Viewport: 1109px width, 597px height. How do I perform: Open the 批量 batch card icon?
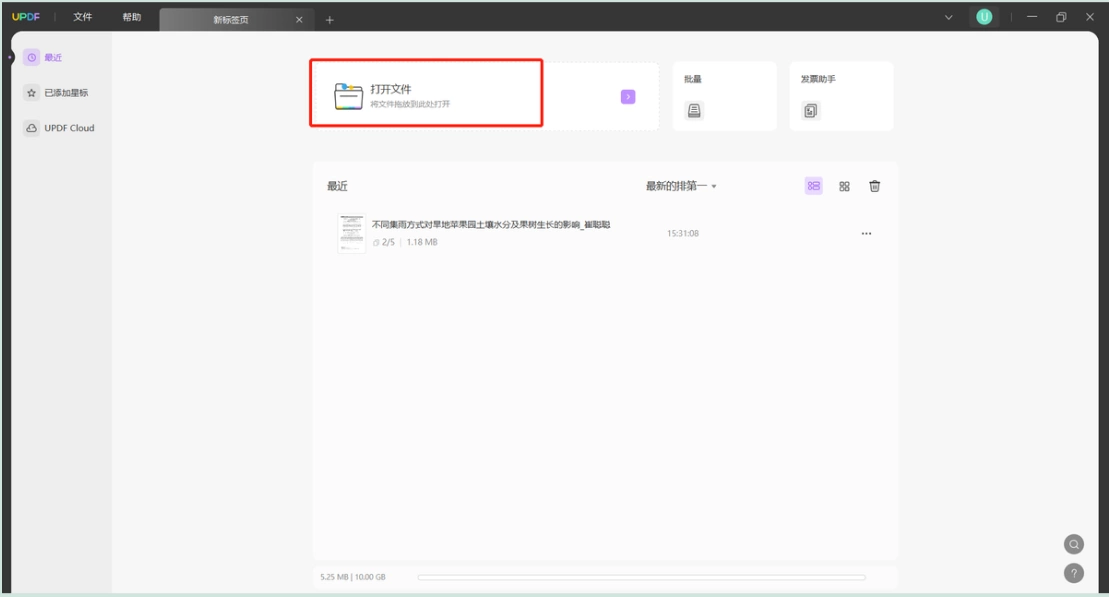point(694,110)
